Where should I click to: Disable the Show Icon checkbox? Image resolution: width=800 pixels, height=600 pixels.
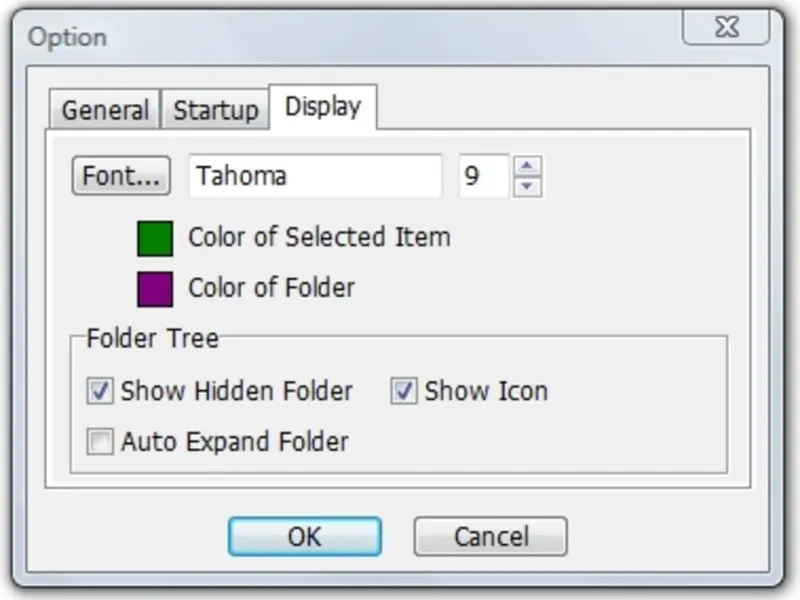(403, 391)
